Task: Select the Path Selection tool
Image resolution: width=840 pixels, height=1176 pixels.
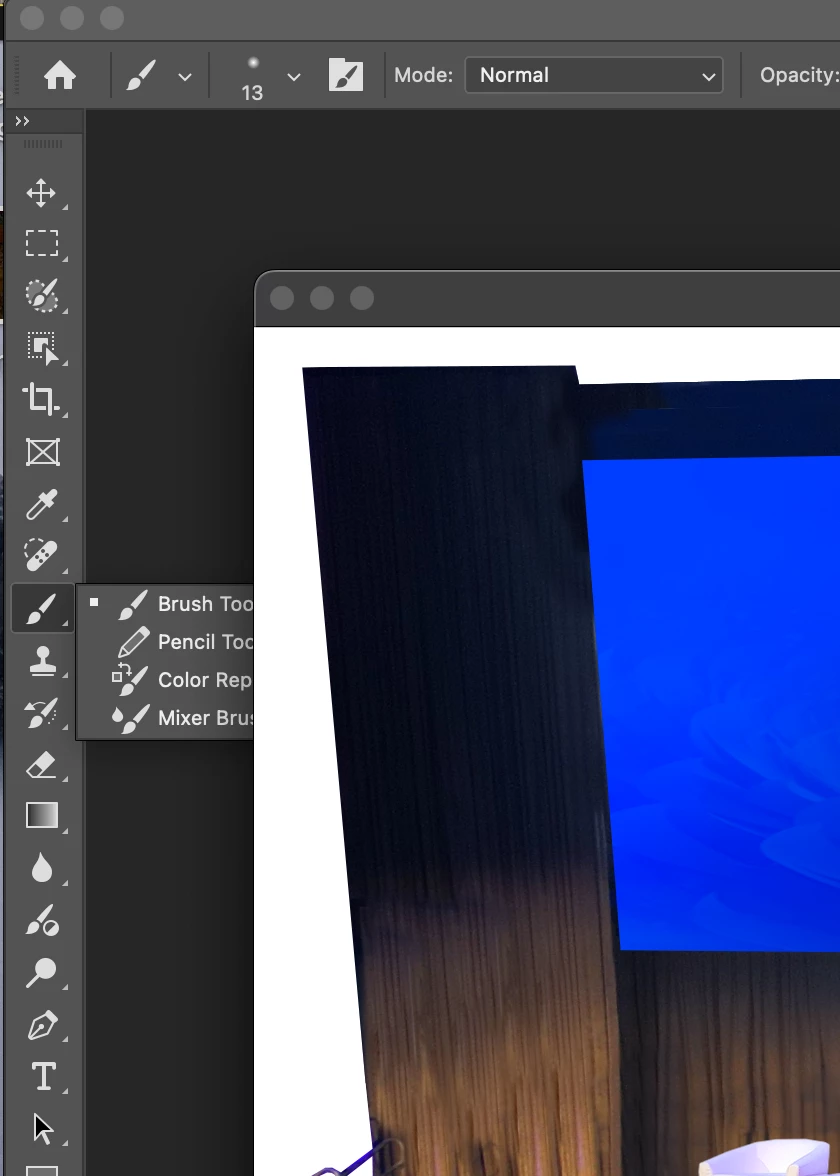Action: coord(43,1128)
